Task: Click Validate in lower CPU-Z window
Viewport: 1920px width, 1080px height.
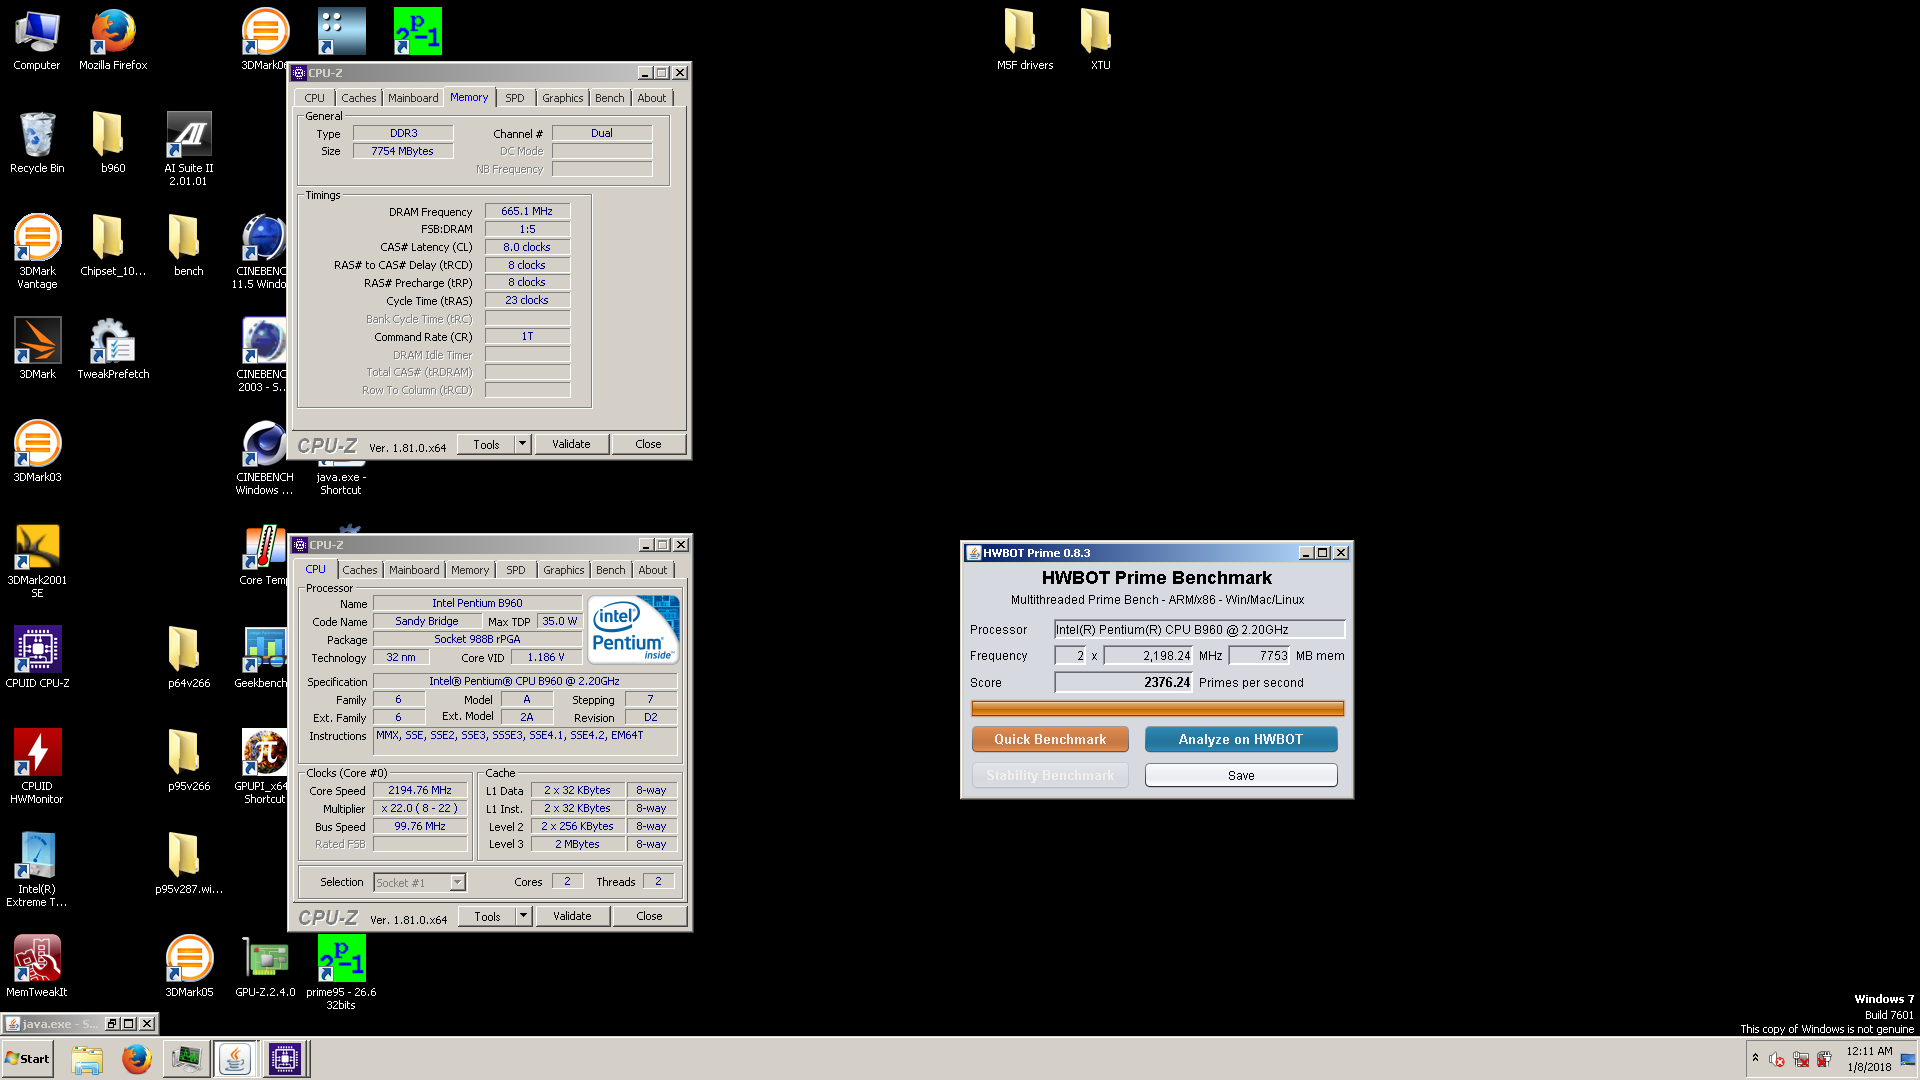Action: [572, 916]
